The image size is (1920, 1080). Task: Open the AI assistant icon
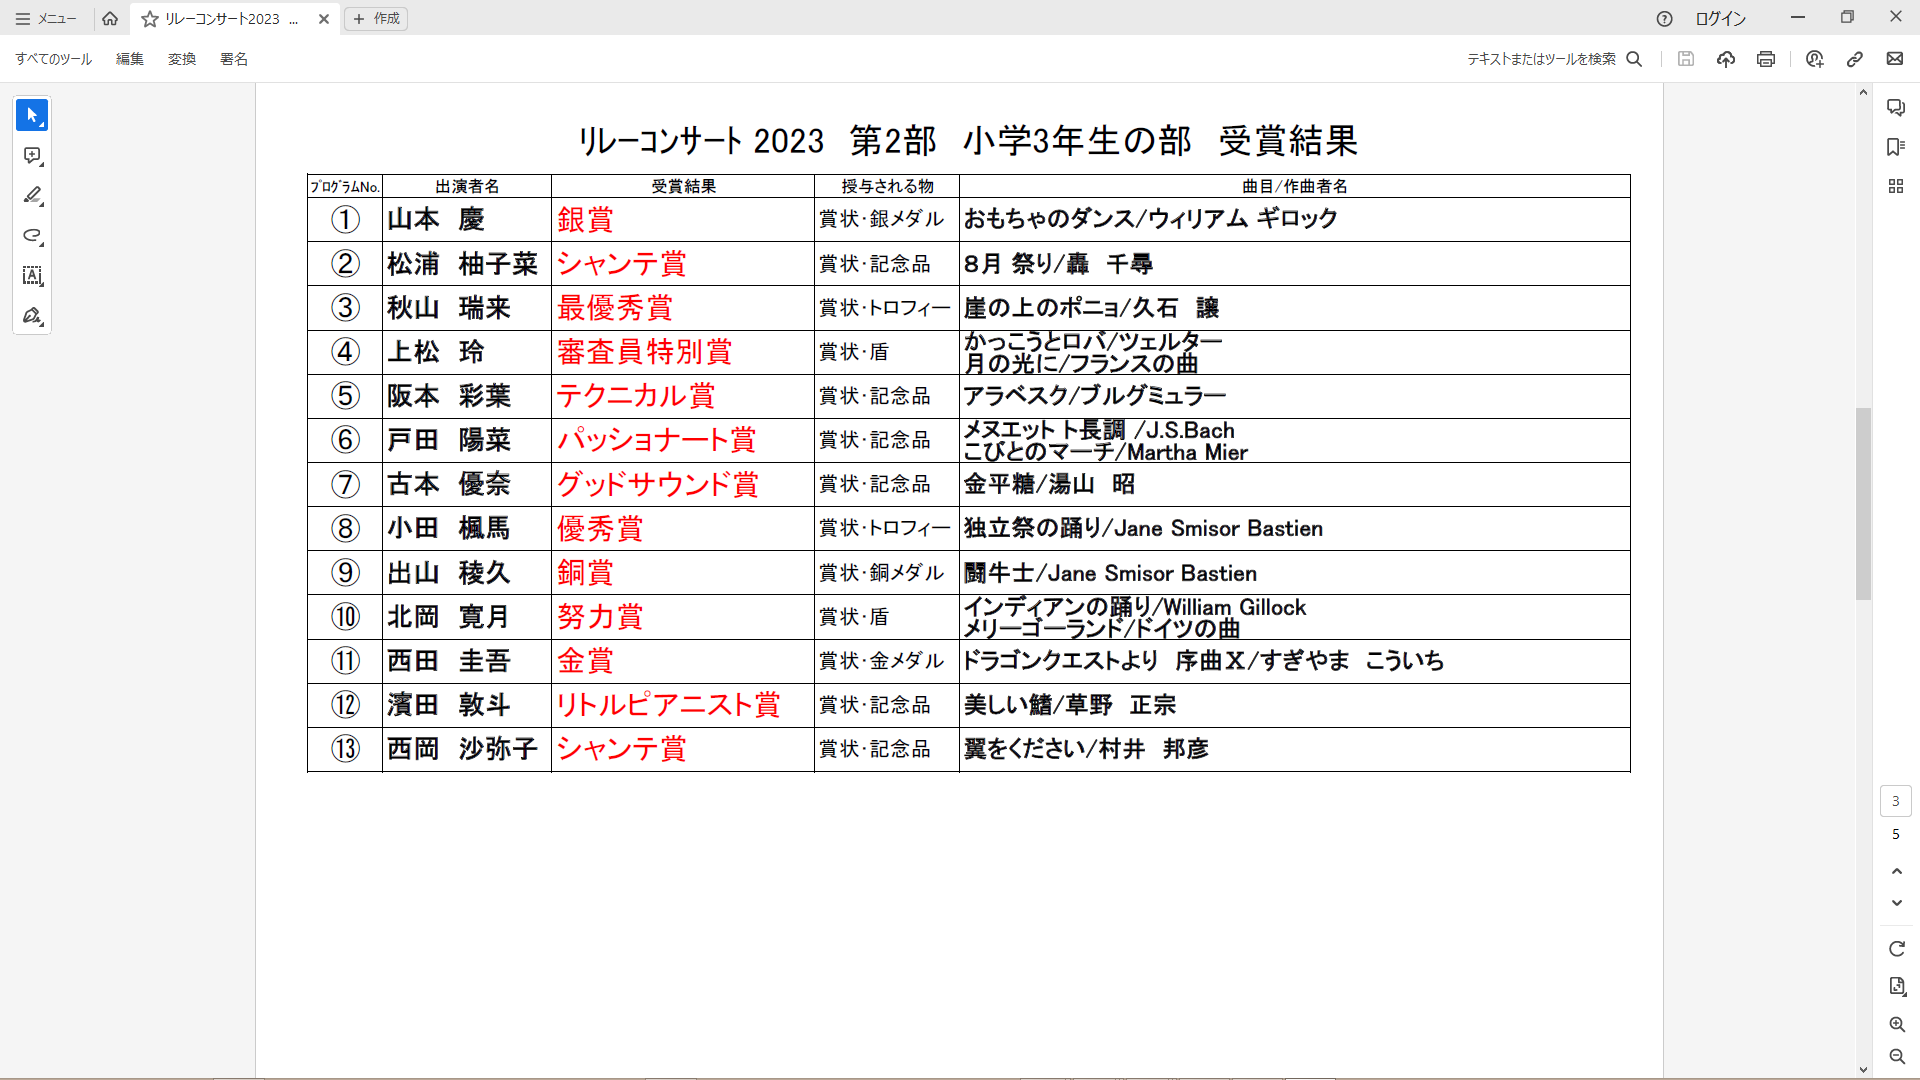pos(1815,59)
